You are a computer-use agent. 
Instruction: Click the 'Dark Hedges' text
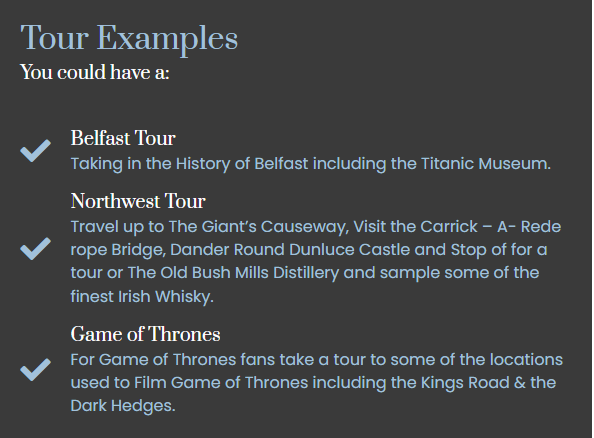click(x=123, y=406)
